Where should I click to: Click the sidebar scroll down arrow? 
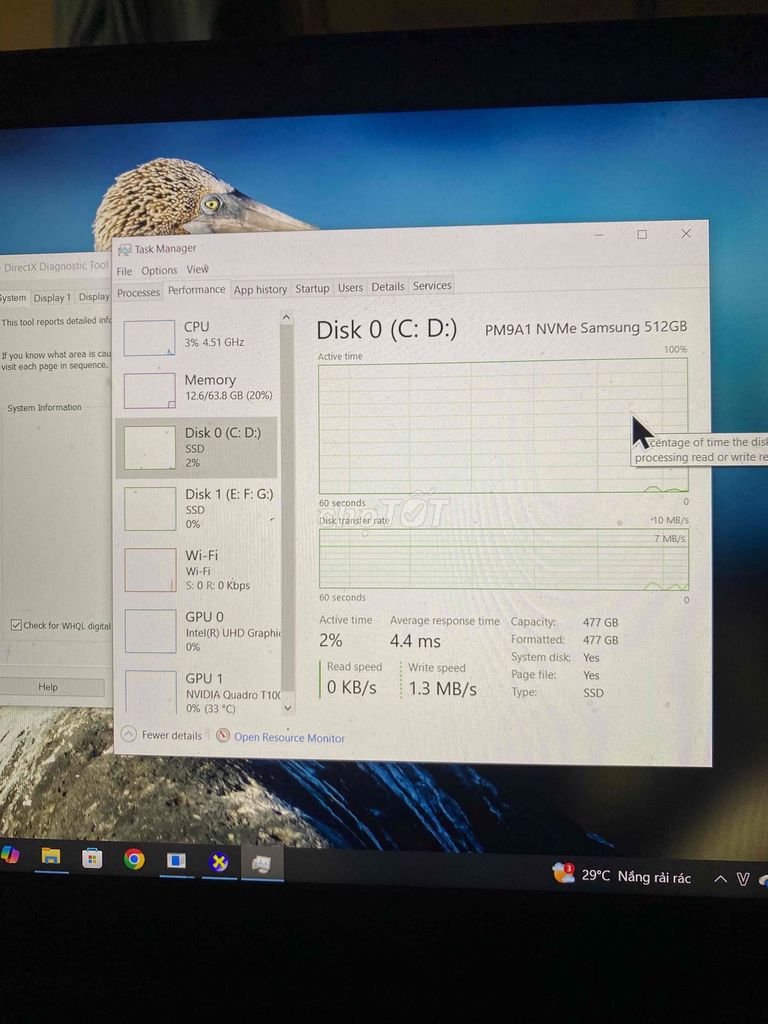pos(287,707)
